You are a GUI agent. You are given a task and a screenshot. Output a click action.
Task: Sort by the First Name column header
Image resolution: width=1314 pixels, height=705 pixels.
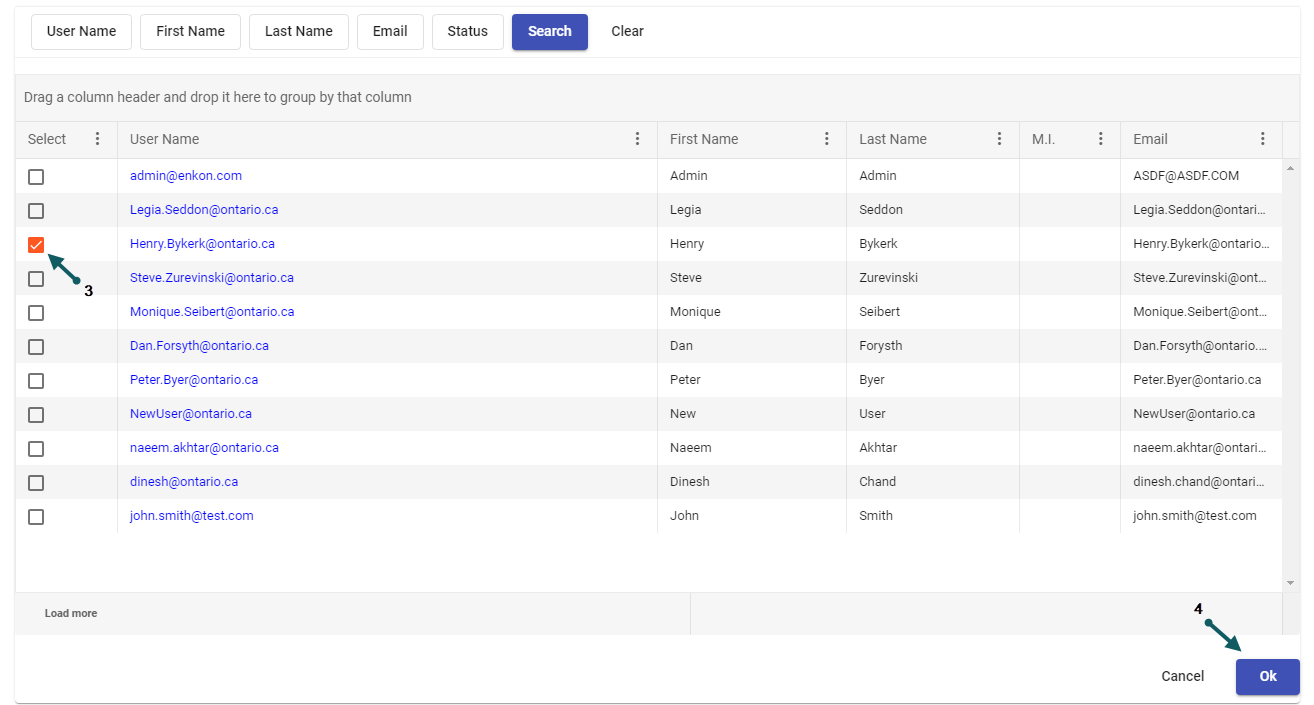coord(704,139)
